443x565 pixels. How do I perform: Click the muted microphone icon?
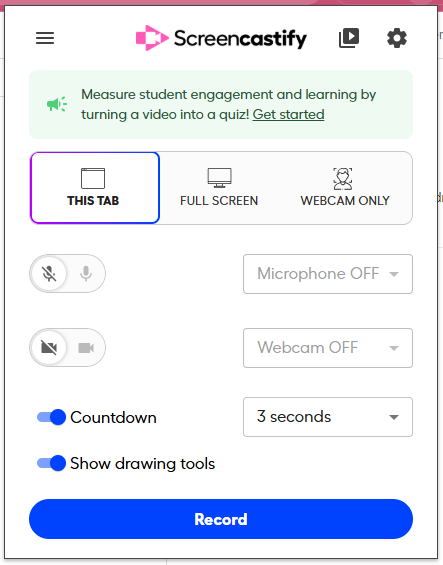point(49,273)
